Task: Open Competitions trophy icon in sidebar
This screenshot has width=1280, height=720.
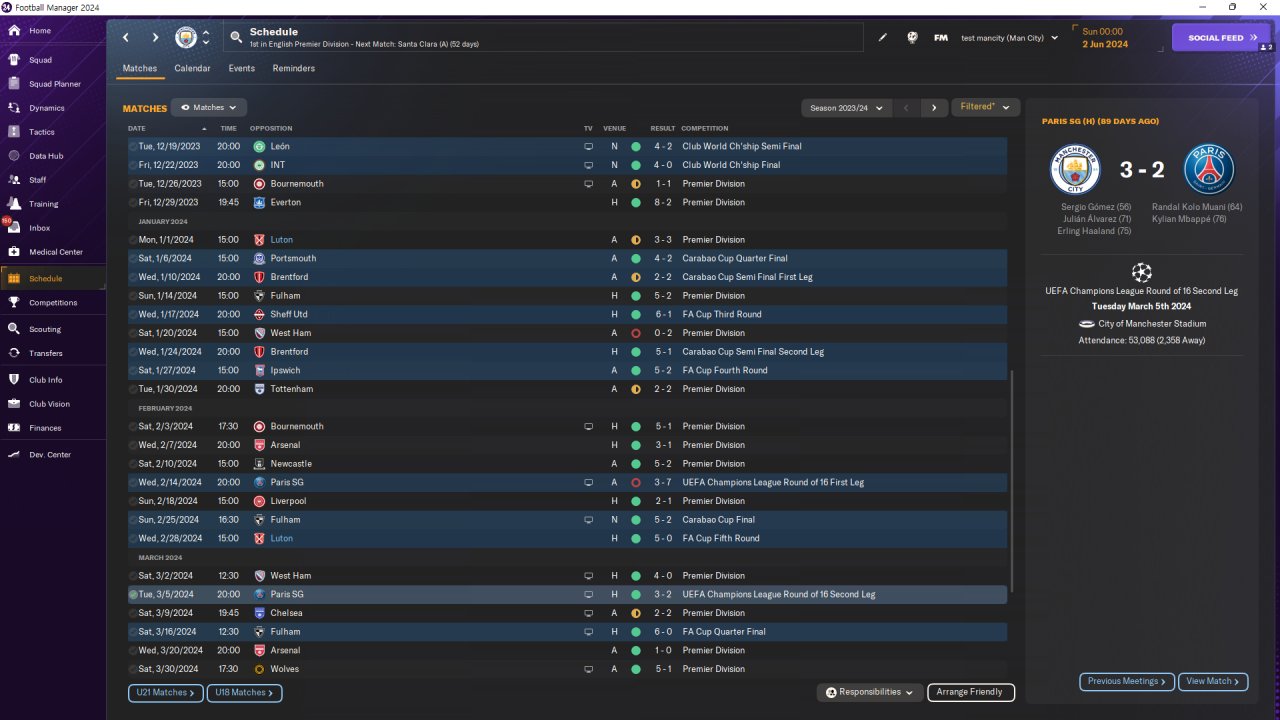Action: pyautogui.click(x=14, y=302)
